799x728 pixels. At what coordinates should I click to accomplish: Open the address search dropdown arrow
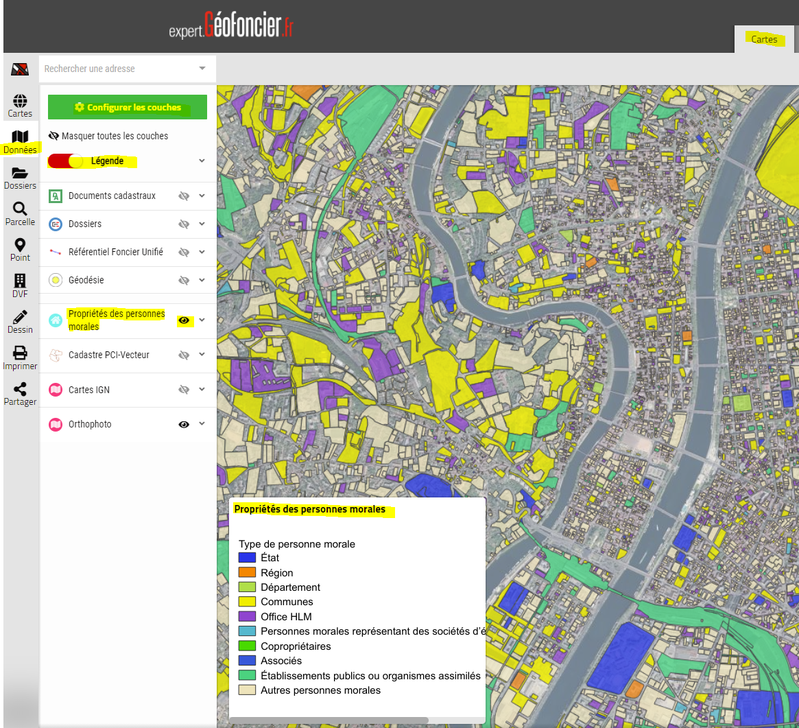202,68
